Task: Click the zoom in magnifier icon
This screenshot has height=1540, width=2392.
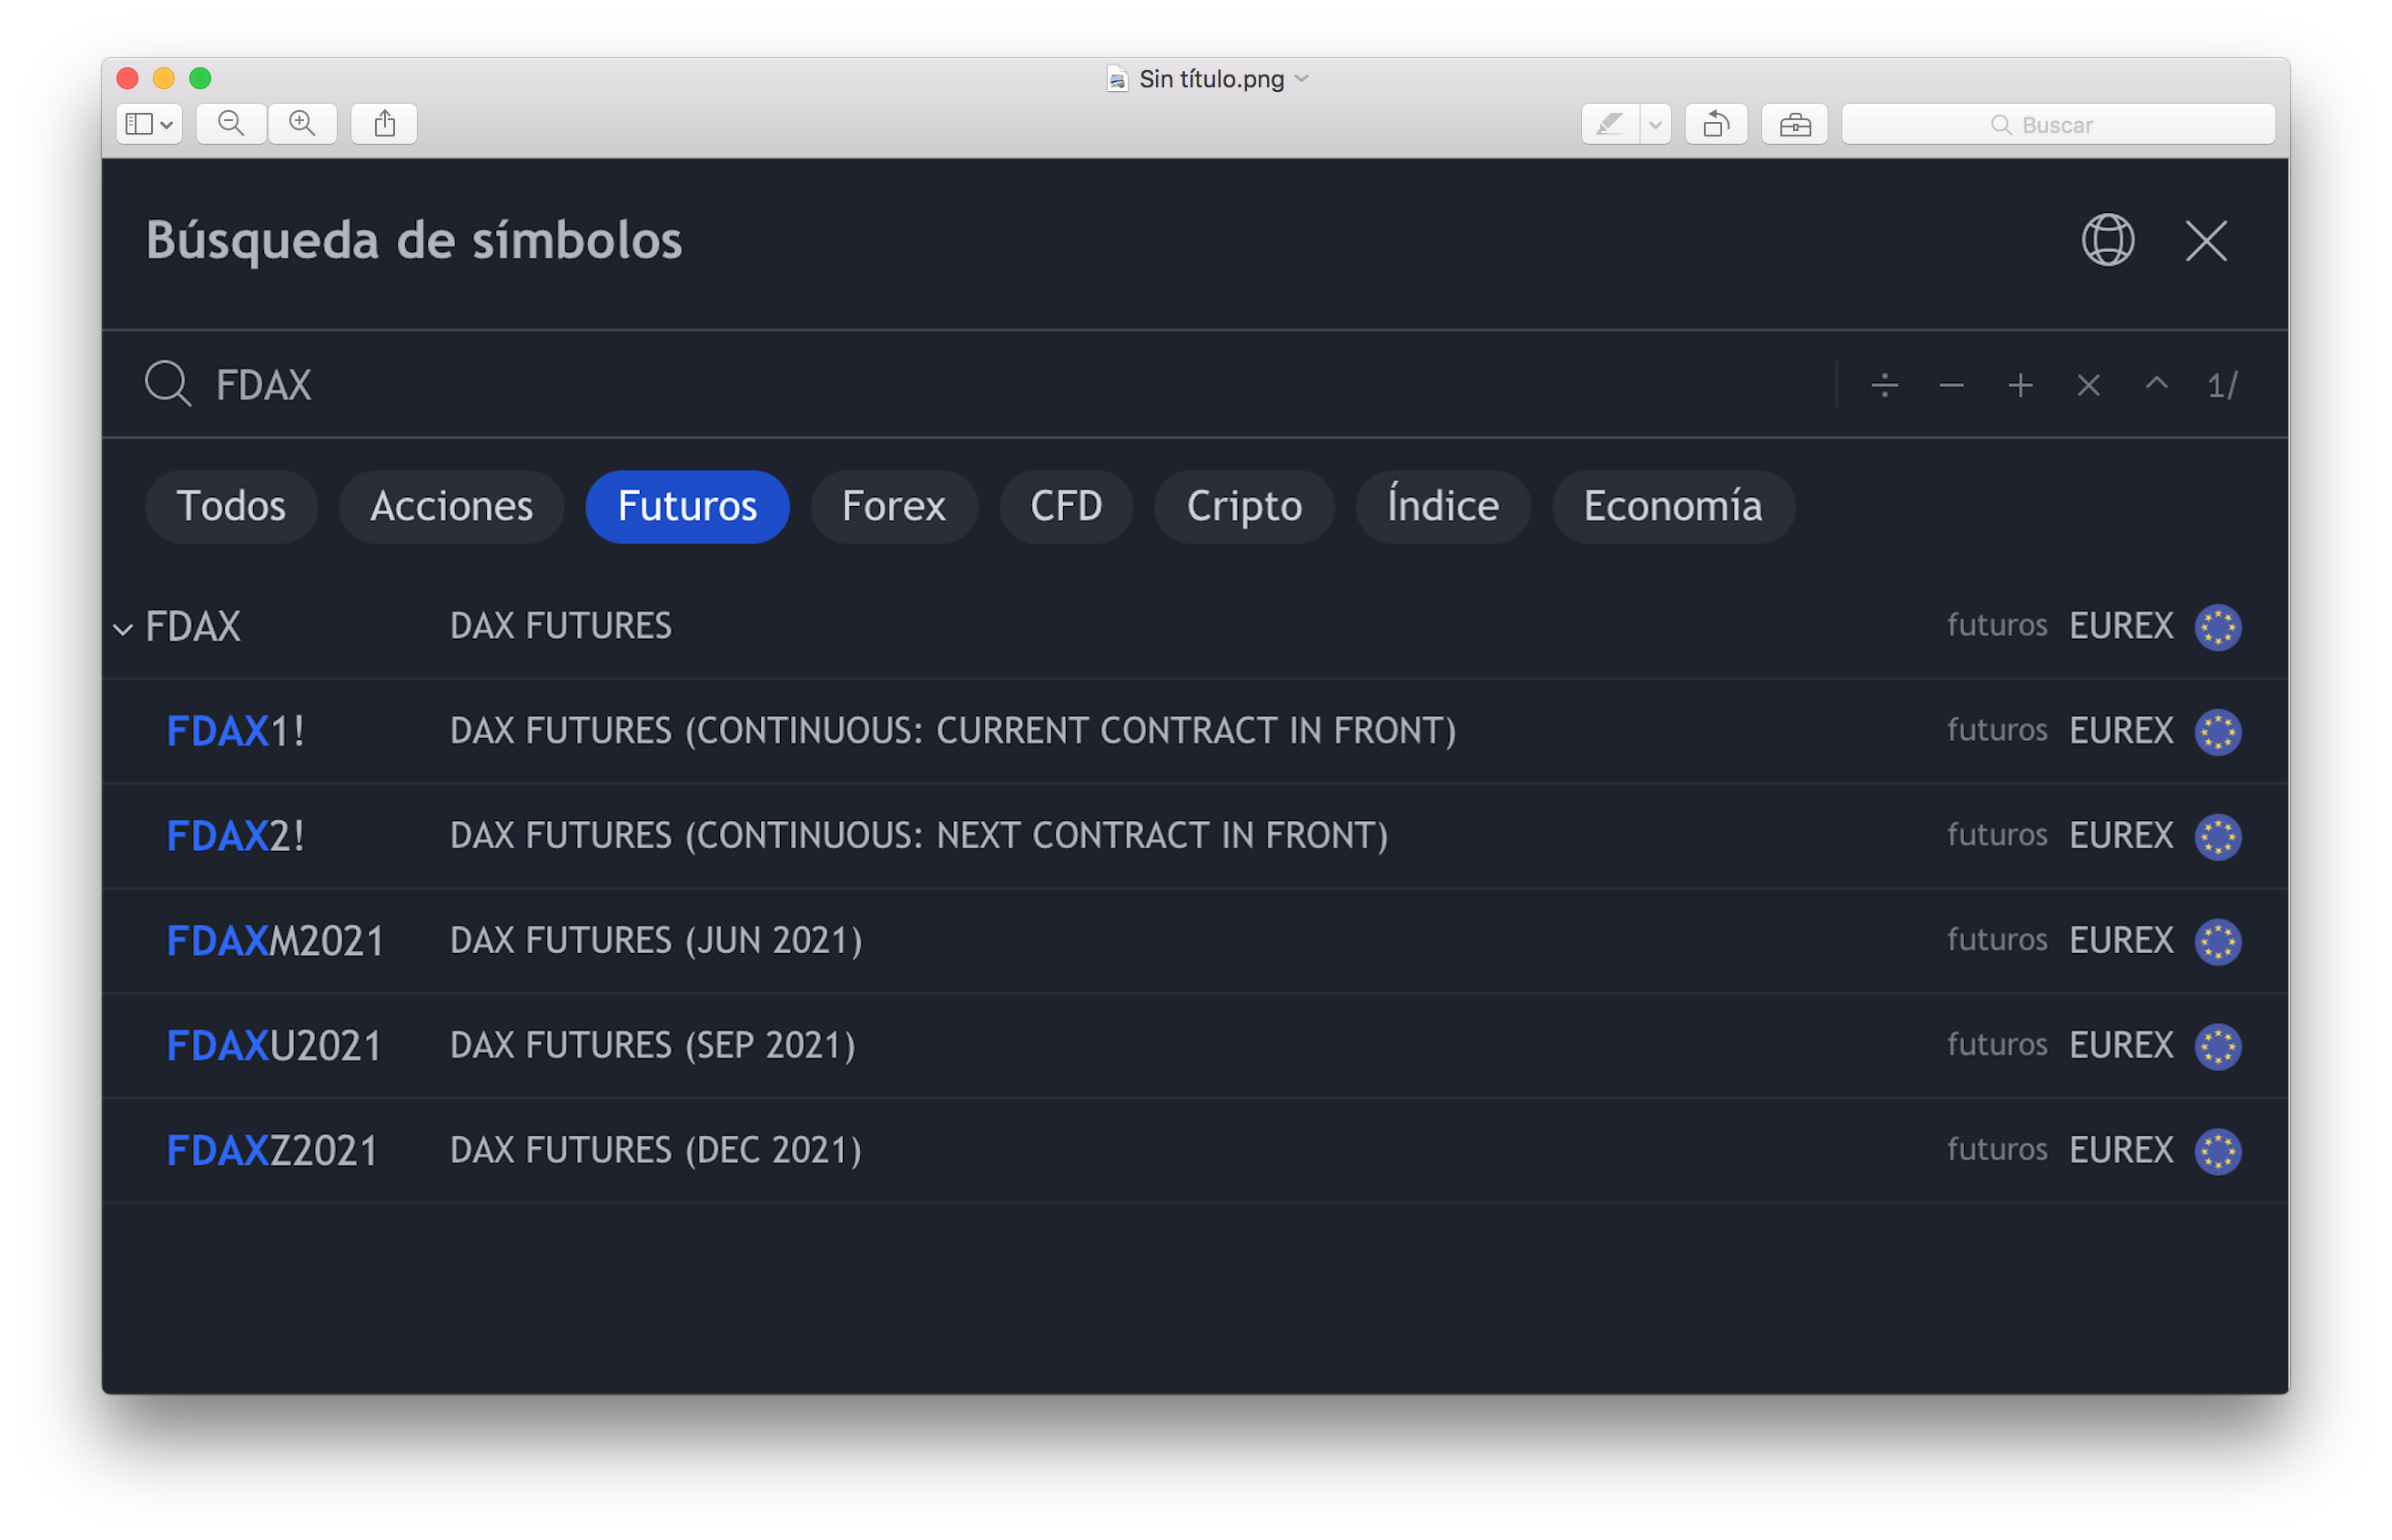Action: click(302, 124)
